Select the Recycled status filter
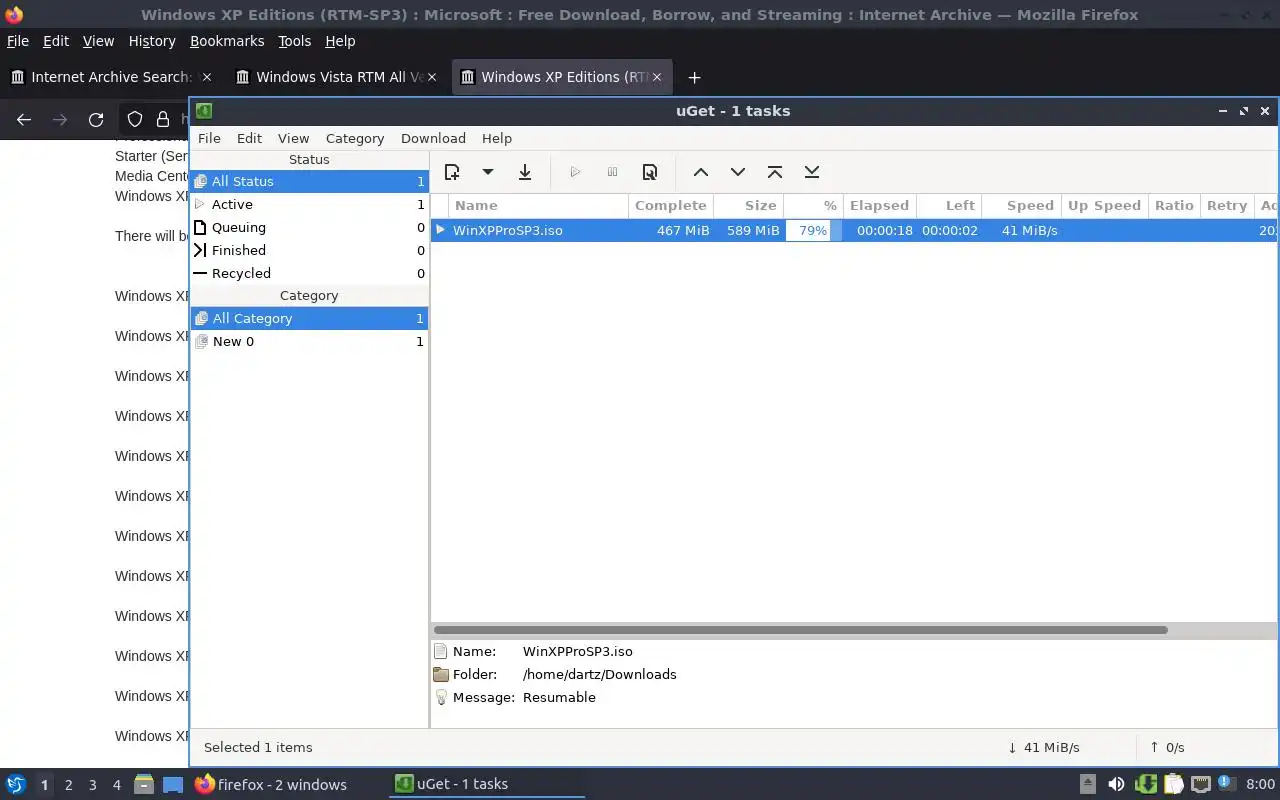The width and height of the screenshot is (1280, 800). pos(309,273)
